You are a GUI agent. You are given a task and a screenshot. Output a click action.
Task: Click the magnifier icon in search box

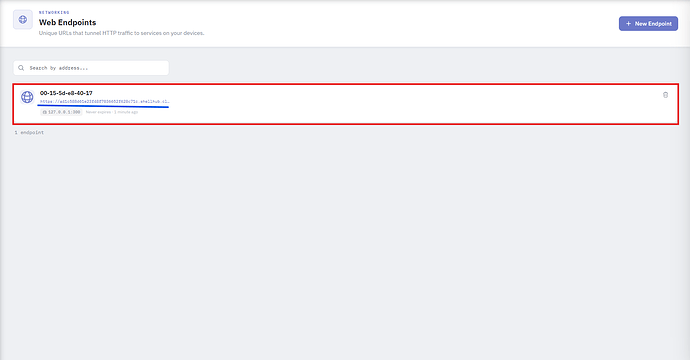tap(21, 68)
